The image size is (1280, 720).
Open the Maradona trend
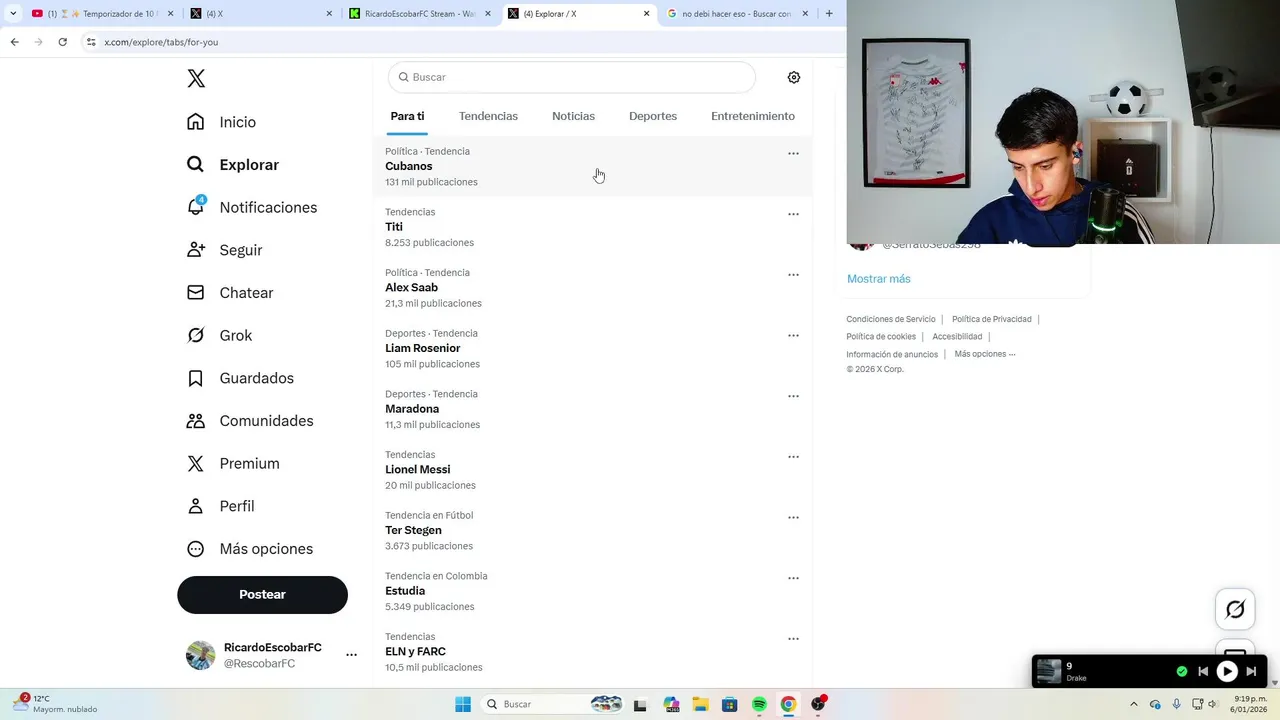click(x=593, y=409)
